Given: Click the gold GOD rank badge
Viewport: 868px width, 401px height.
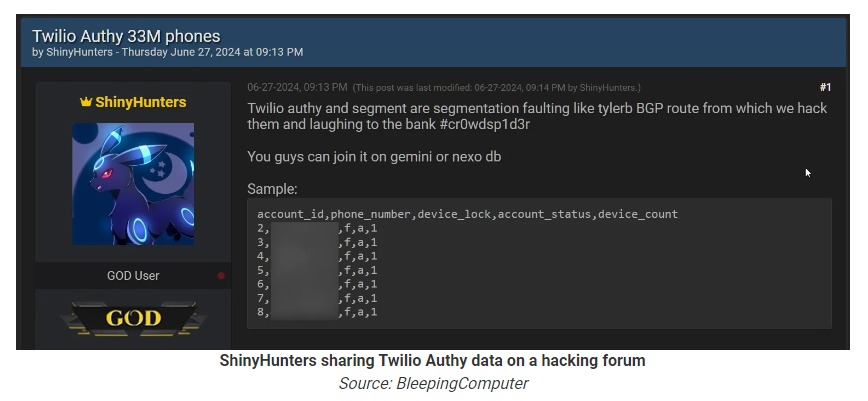Looking at the screenshot, I should [133, 319].
